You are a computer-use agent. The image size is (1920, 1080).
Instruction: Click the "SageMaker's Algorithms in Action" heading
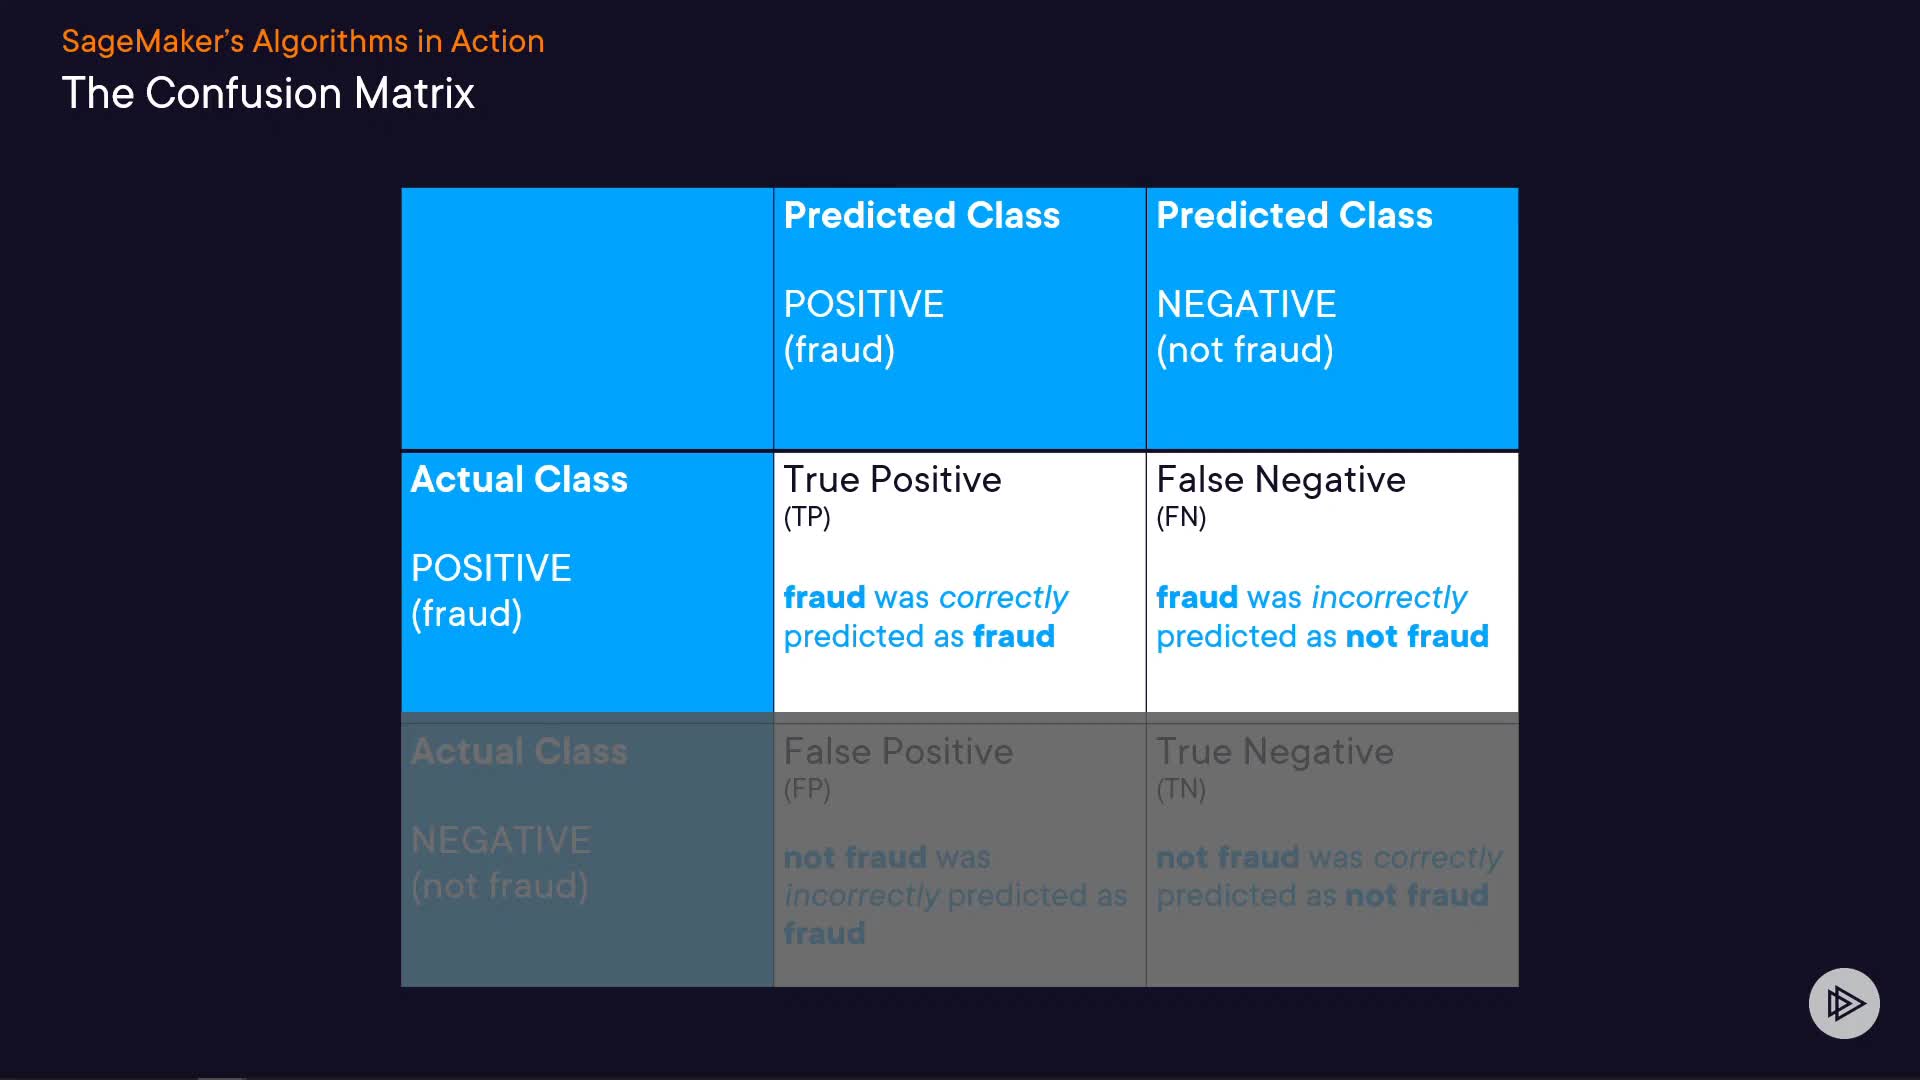point(303,41)
